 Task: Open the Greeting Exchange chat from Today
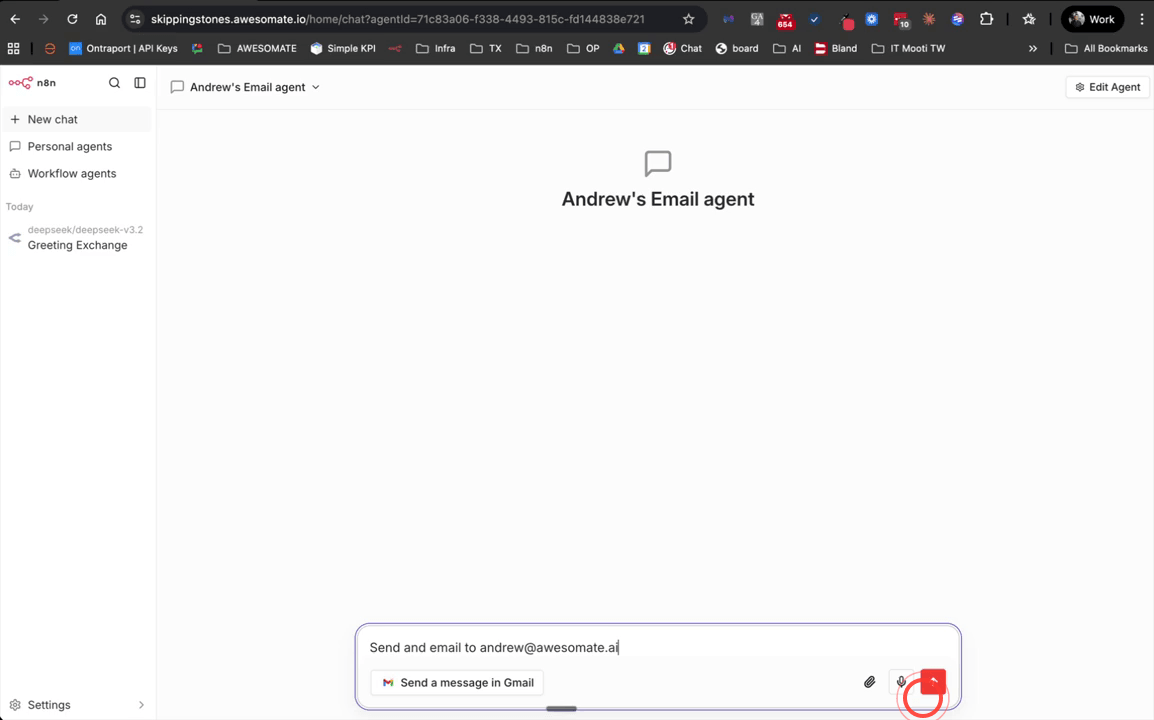pos(76,238)
